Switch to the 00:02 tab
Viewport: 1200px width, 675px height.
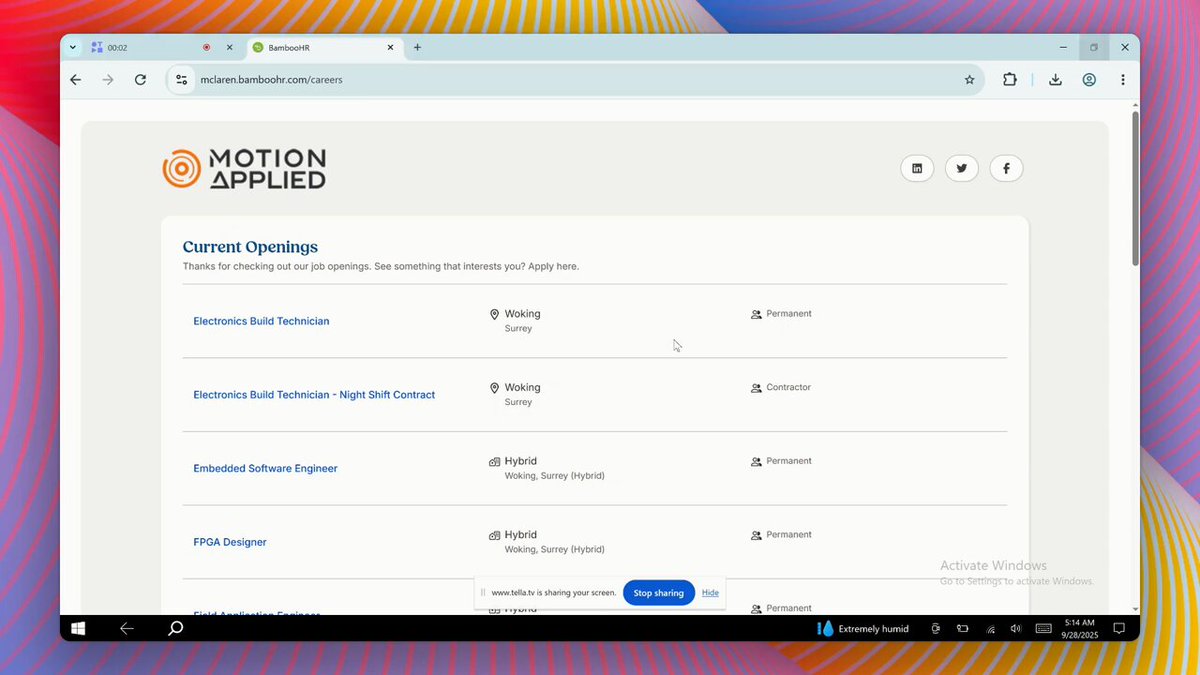[x=162, y=47]
